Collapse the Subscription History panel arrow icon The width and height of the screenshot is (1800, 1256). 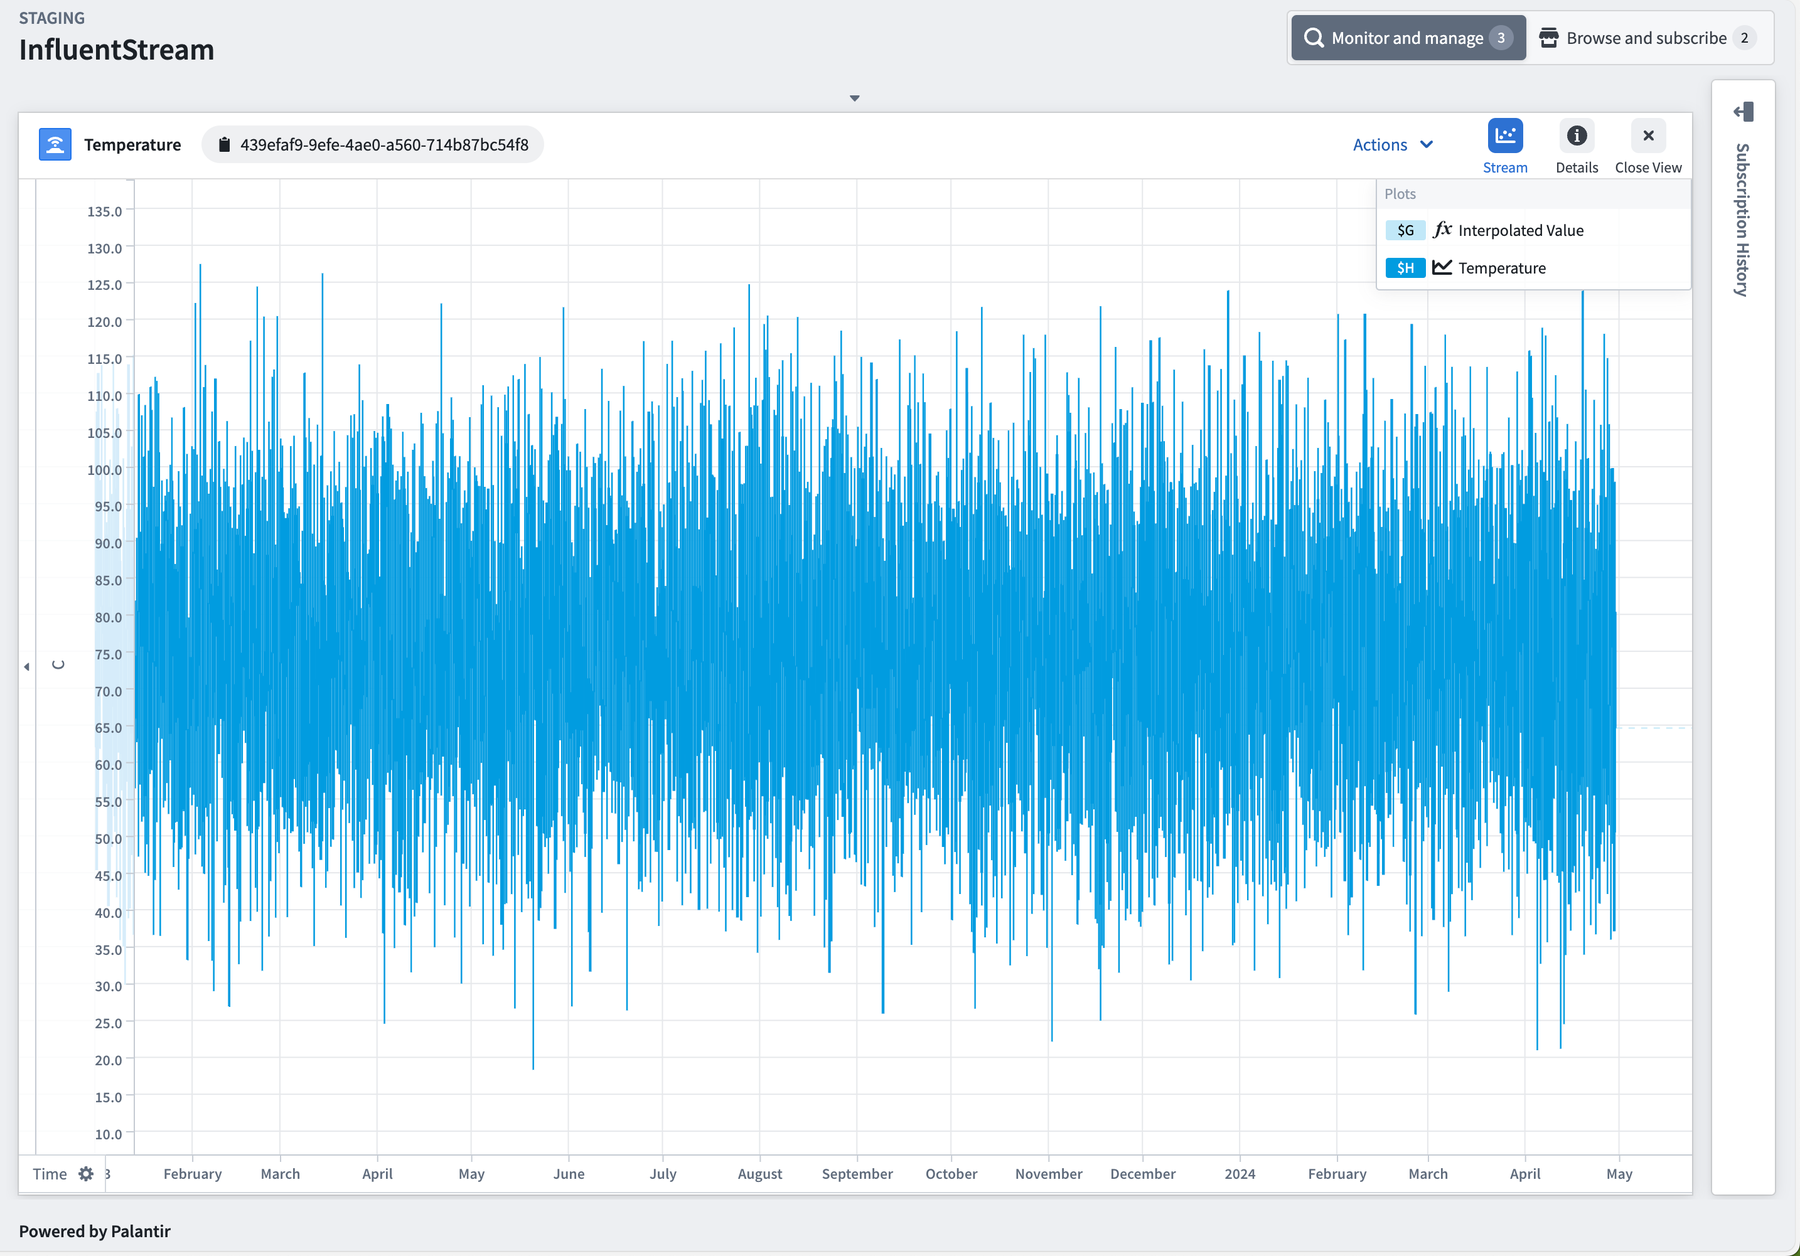(1744, 112)
